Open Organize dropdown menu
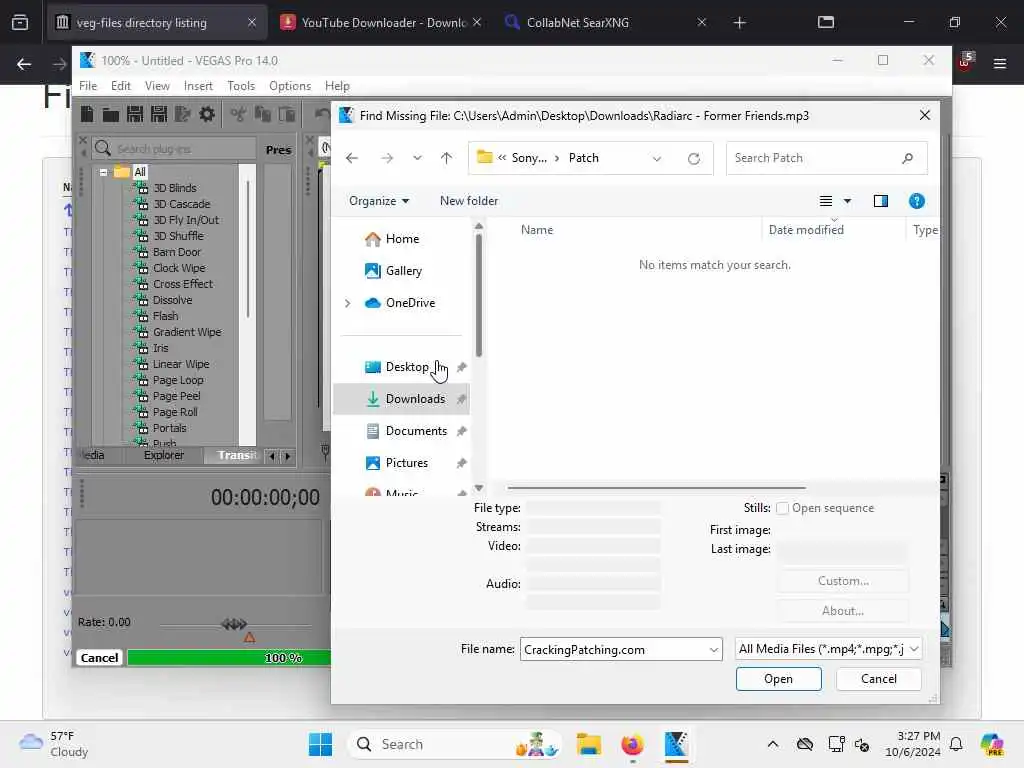 point(379,201)
